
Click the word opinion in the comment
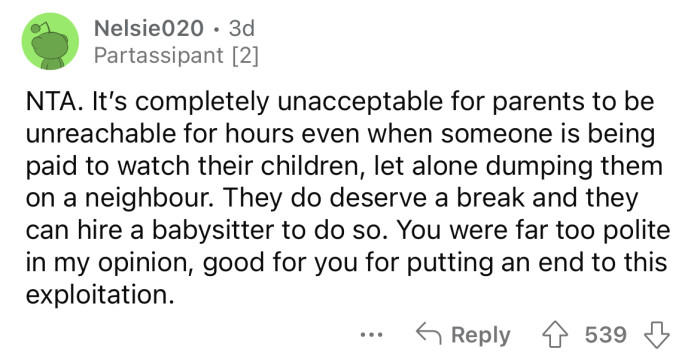click(145, 263)
